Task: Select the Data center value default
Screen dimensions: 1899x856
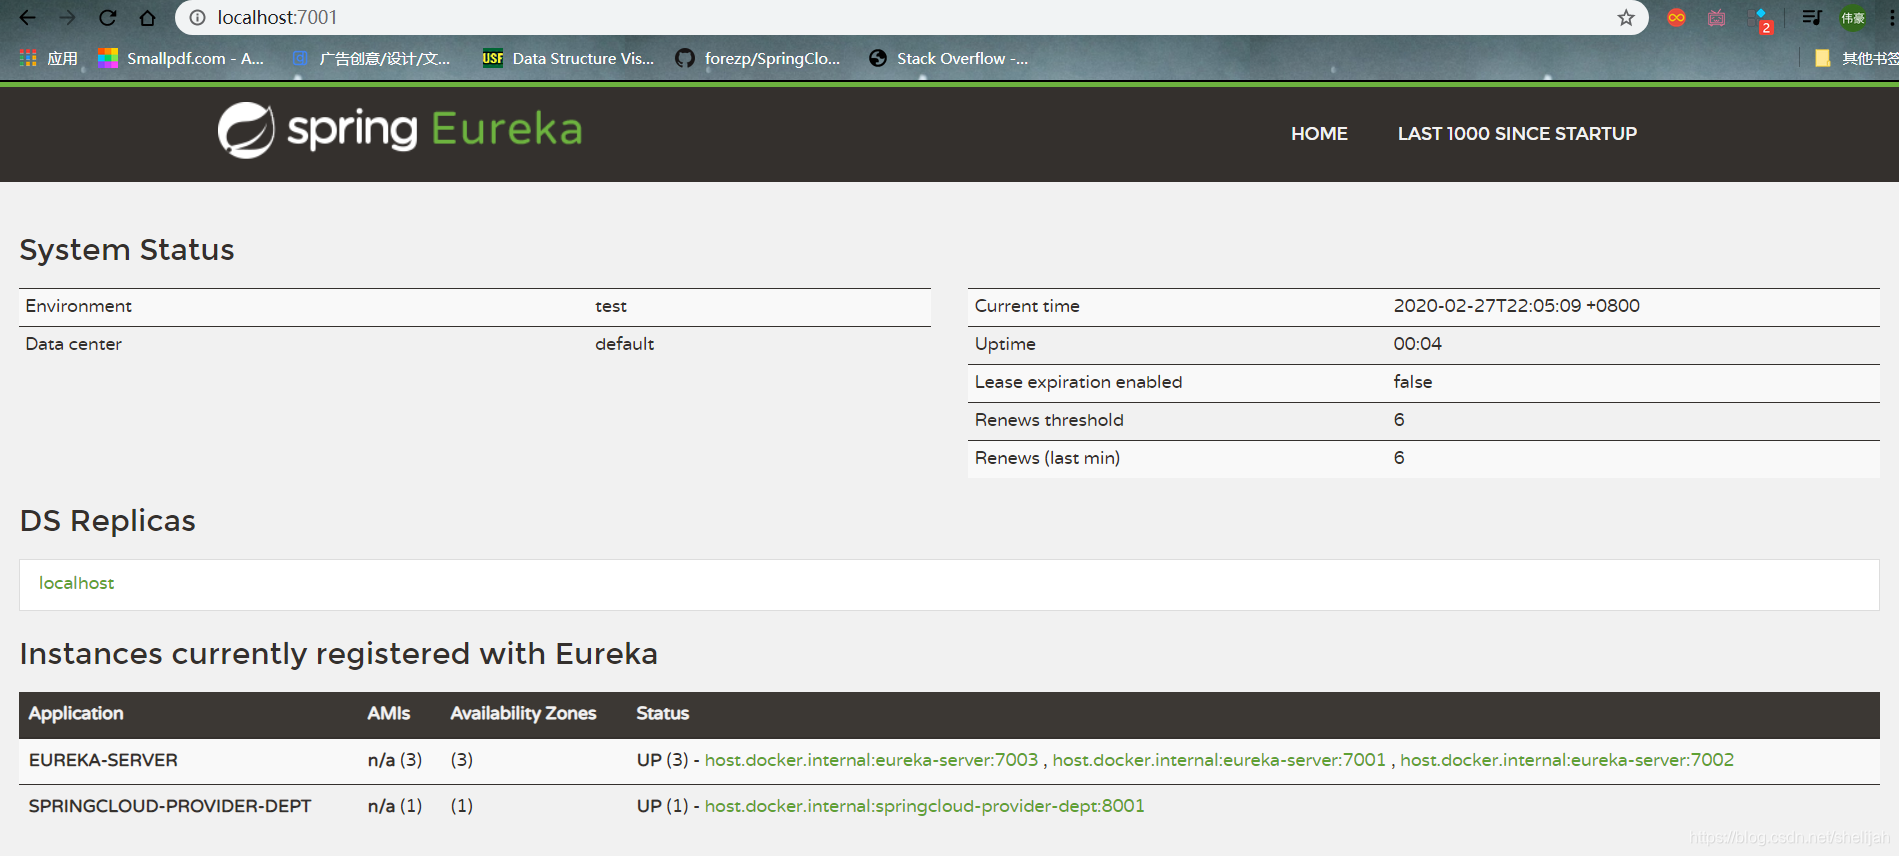Action: click(624, 344)
